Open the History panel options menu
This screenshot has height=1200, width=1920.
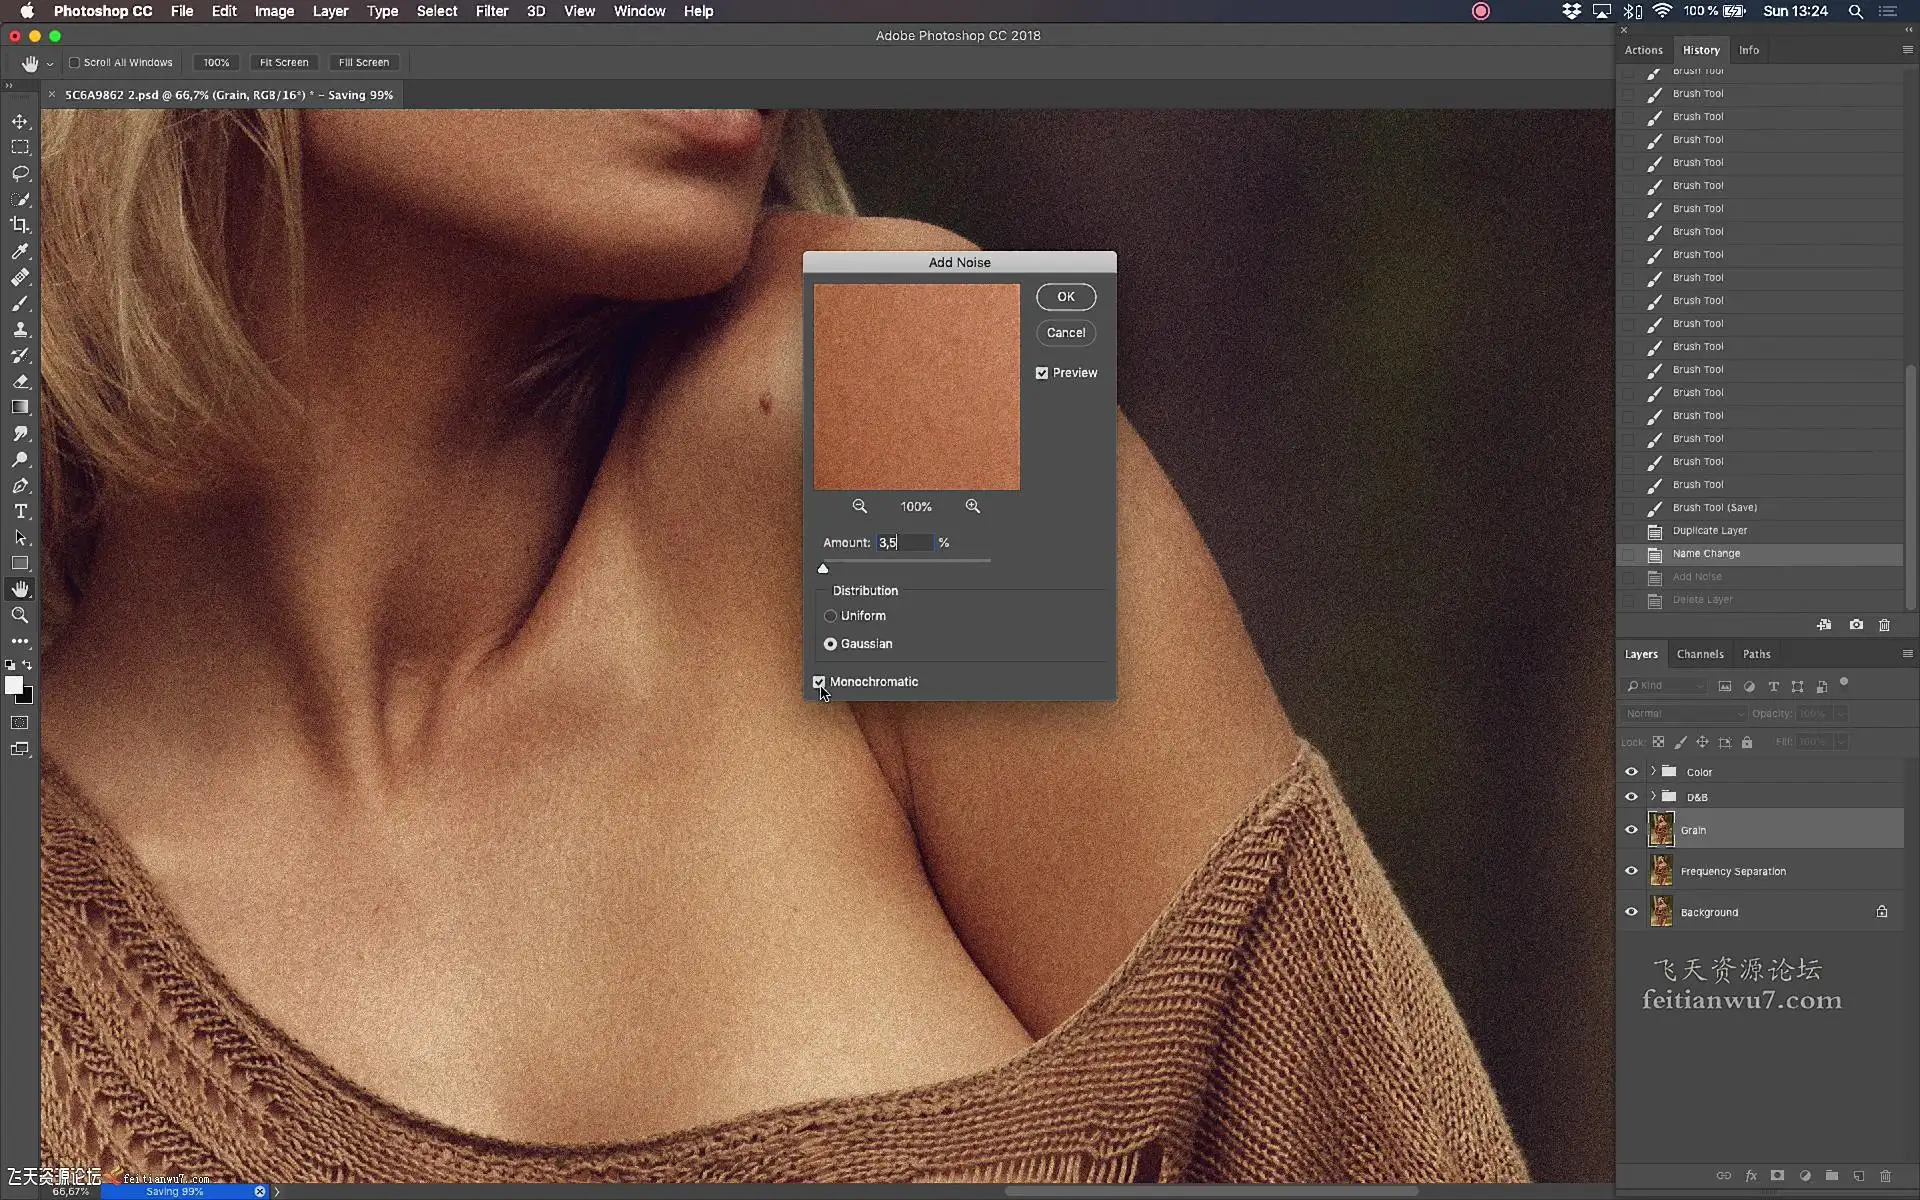coord(1907,50)
